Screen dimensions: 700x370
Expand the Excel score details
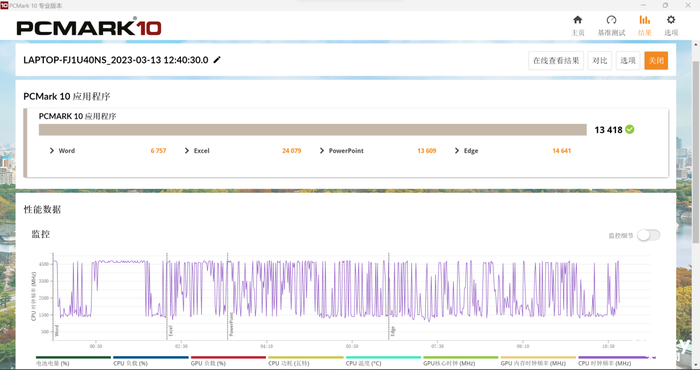187,151
